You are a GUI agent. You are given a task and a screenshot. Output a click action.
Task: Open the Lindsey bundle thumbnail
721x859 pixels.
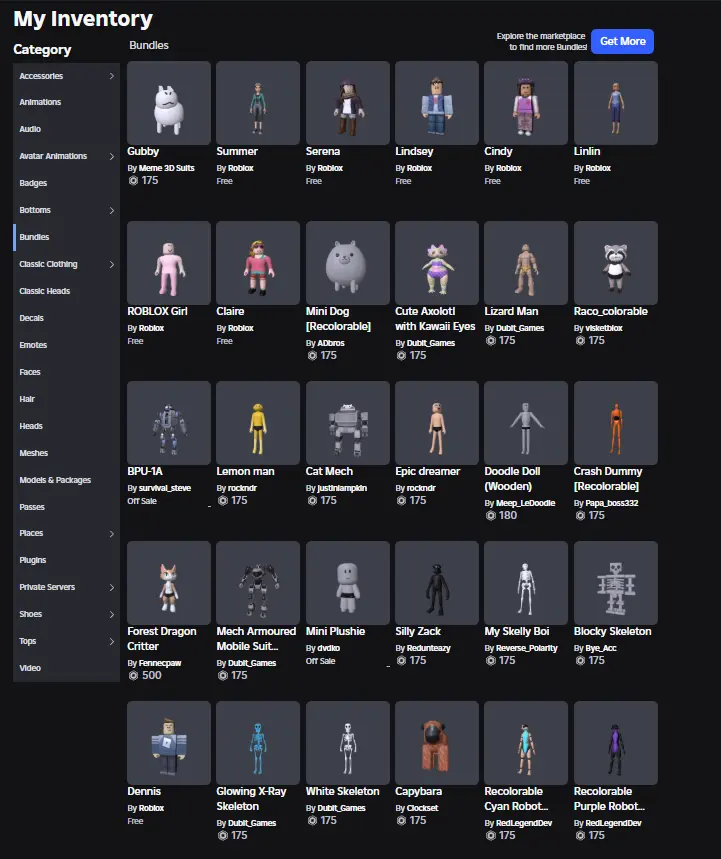tap(437, 103)
